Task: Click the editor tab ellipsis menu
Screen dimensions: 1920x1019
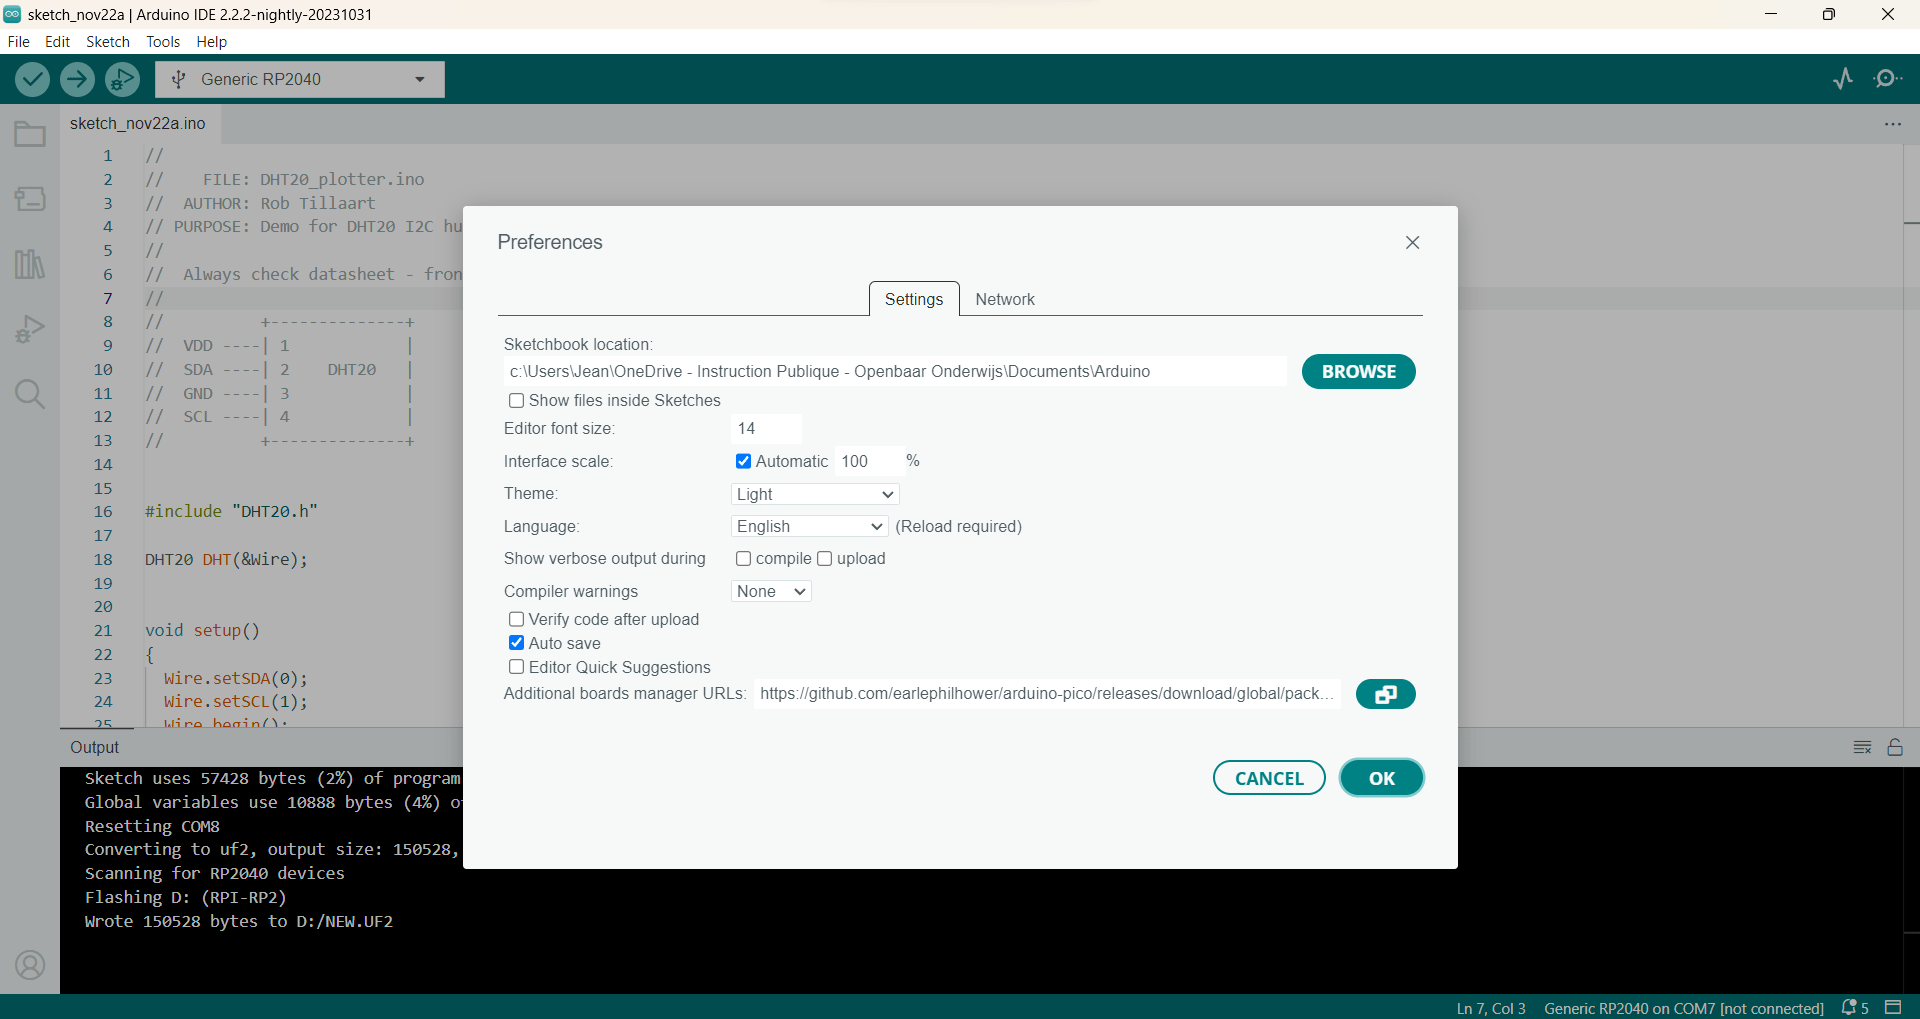Action: pos(1893,124)
